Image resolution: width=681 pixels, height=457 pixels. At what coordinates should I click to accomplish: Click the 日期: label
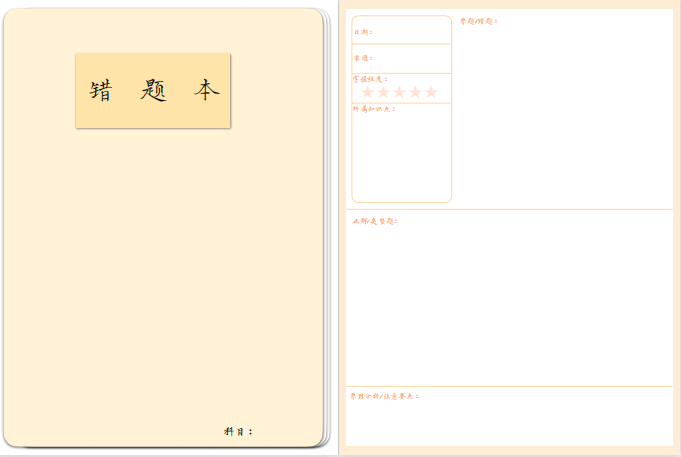363,32
